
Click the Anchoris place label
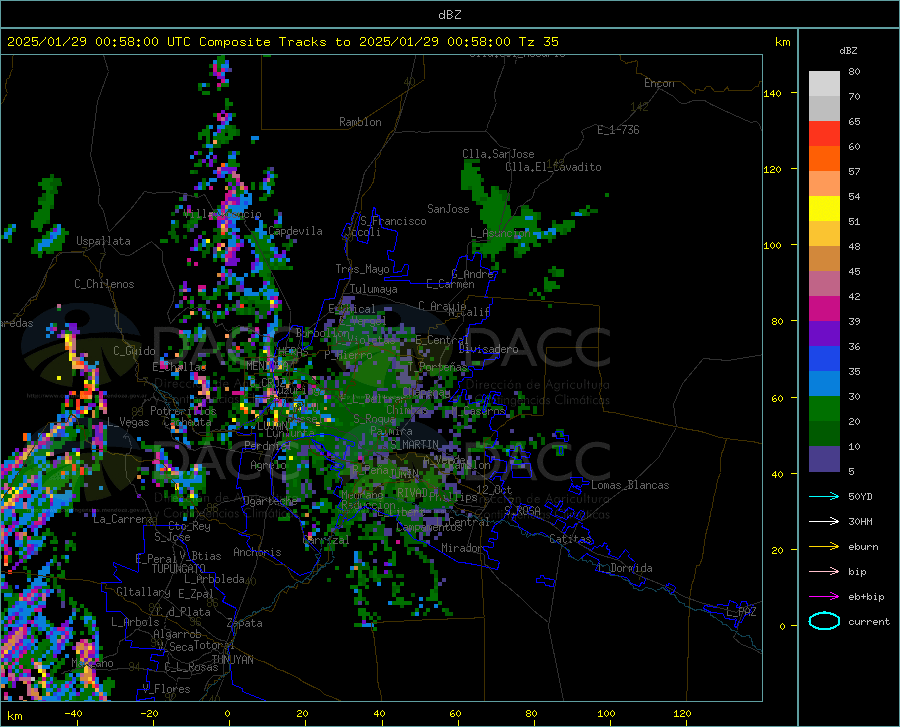pos(257,552)
